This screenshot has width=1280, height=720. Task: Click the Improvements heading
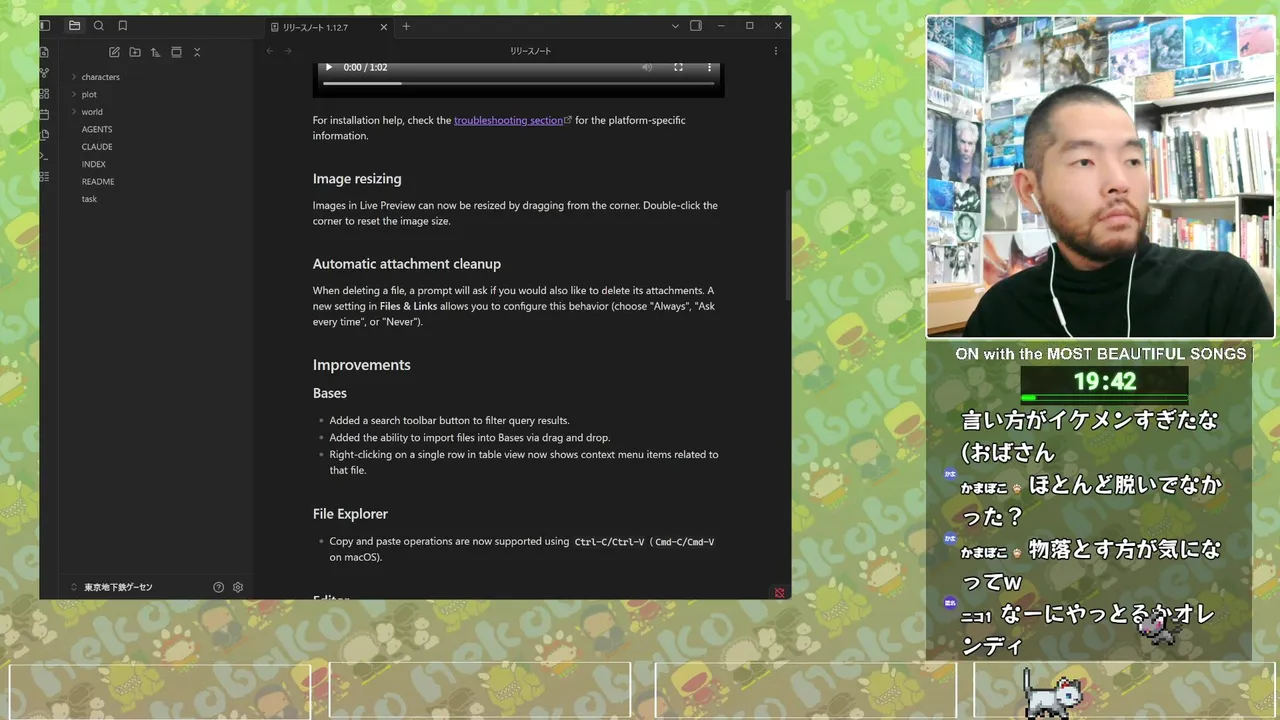click(x=362, y=365)
